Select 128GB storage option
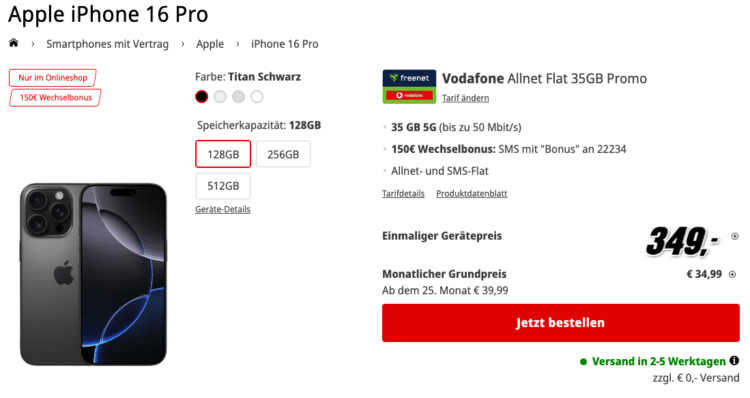 pos(223,154)
